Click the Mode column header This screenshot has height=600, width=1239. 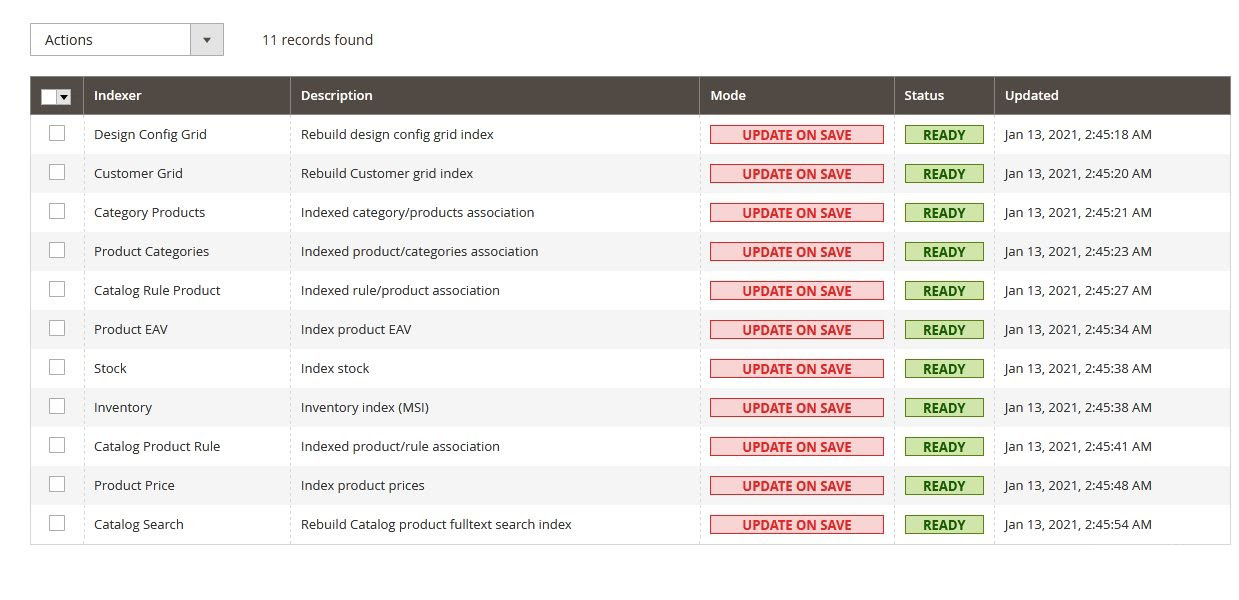pyautogui.click(x=728, y=96)
